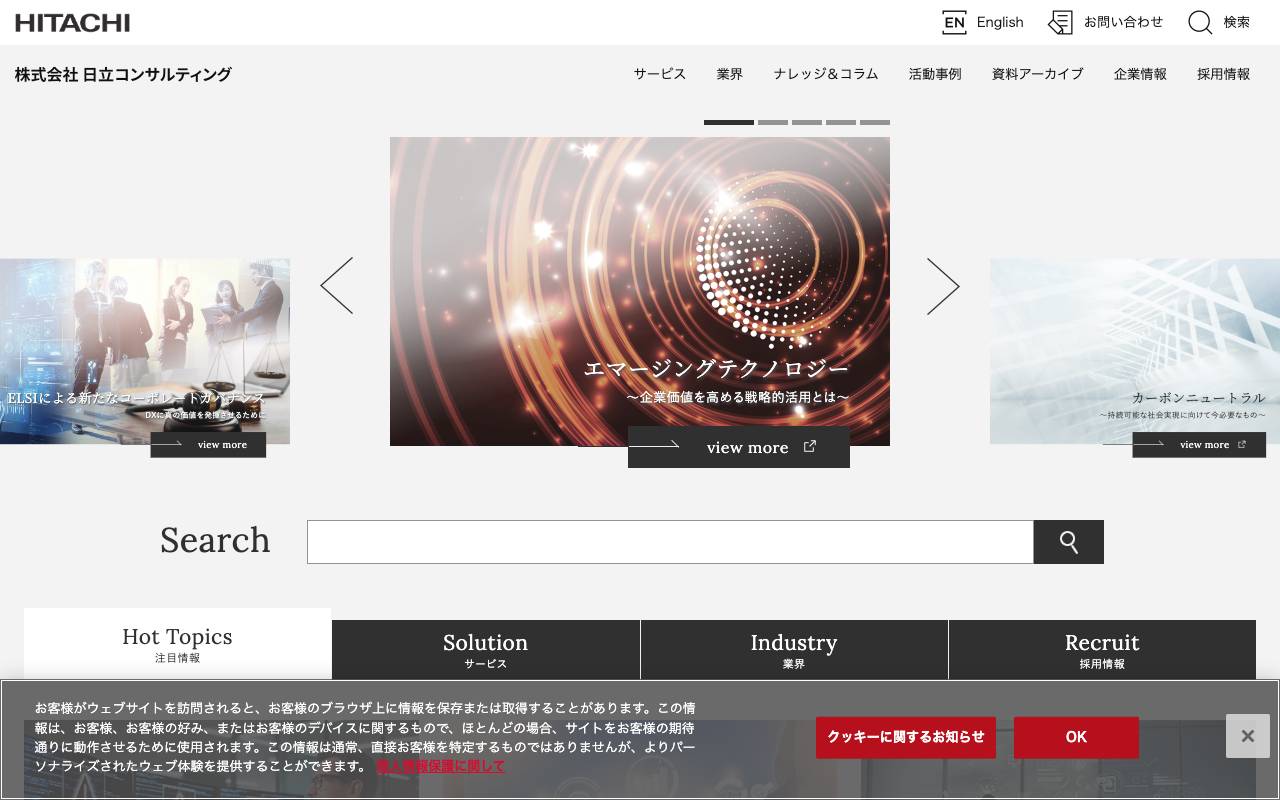The image size is (1280, 800).
Task: Switch to the Hot Topics tab
Action: [x=177, y=645]
